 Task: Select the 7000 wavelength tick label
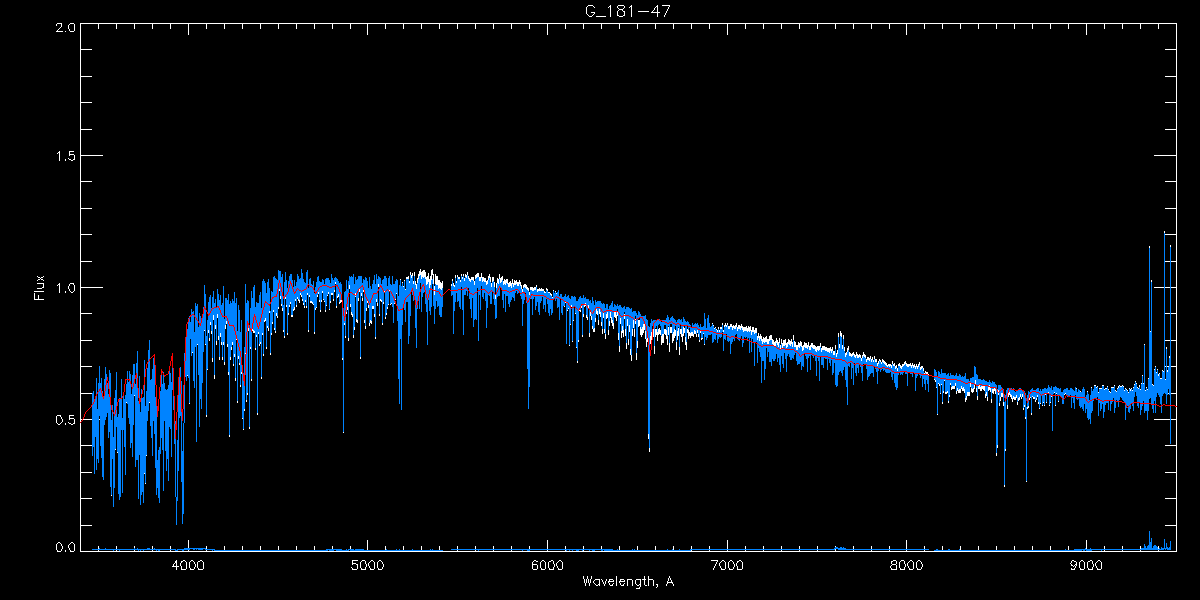point(727,564)
